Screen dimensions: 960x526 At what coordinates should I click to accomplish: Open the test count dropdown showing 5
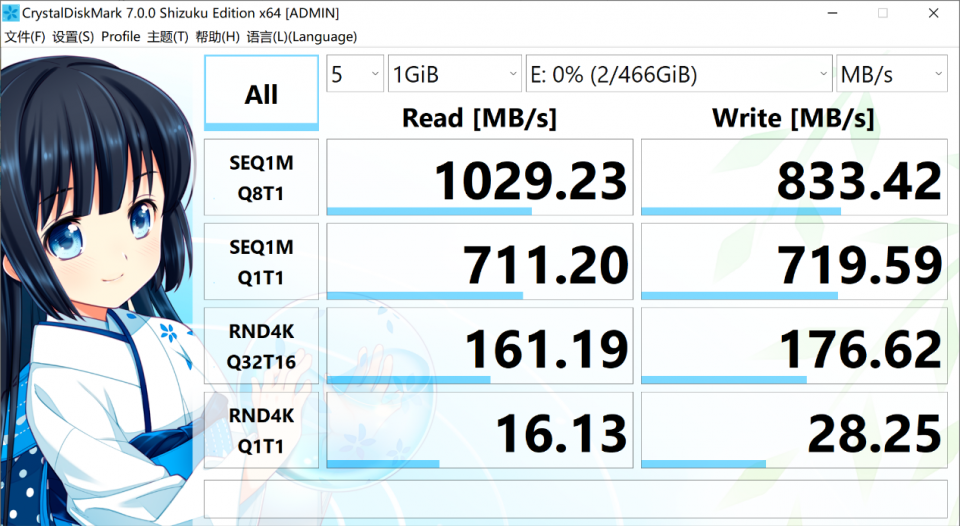tap(355, 74)
